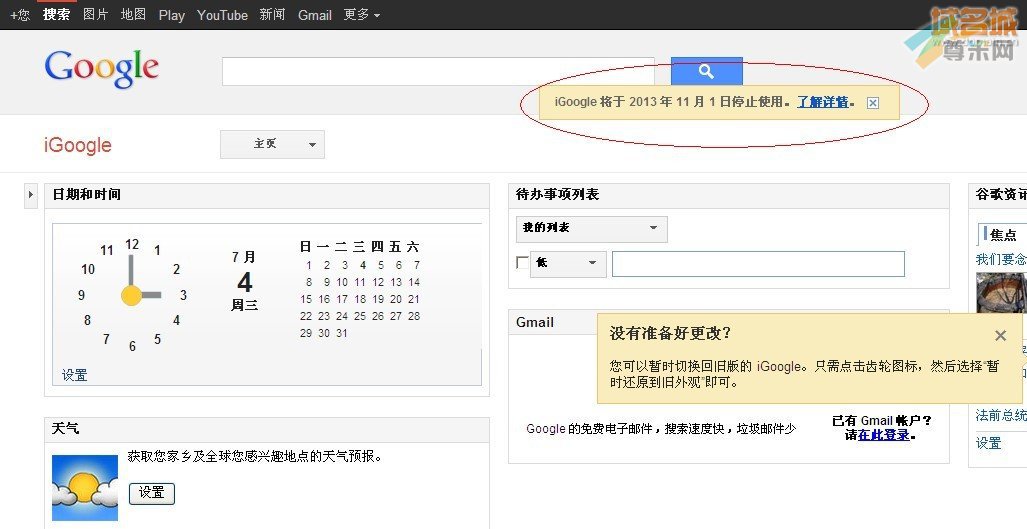Click calendar day 31
This screenshot has width=1027, height=529.
(x=342, y=333)
